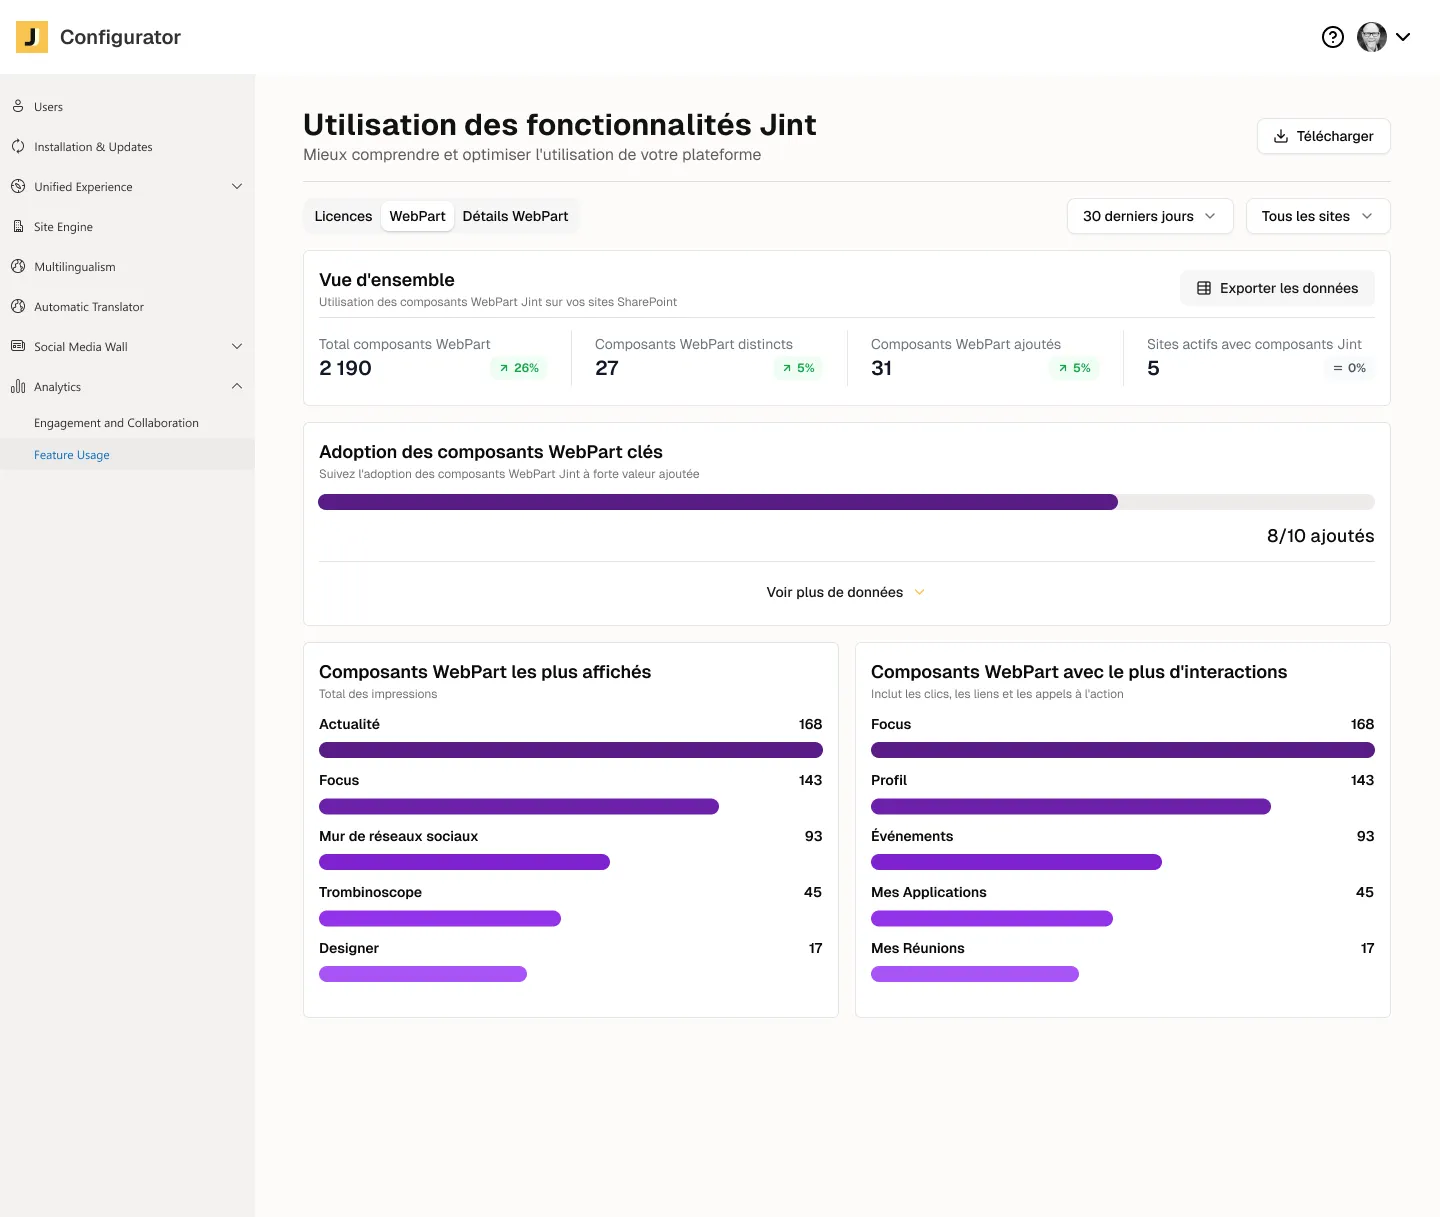This screenshot has width=1440, height=1217.
Task: Click the Trombinoscope row label
Action: (x=370, y=892)
